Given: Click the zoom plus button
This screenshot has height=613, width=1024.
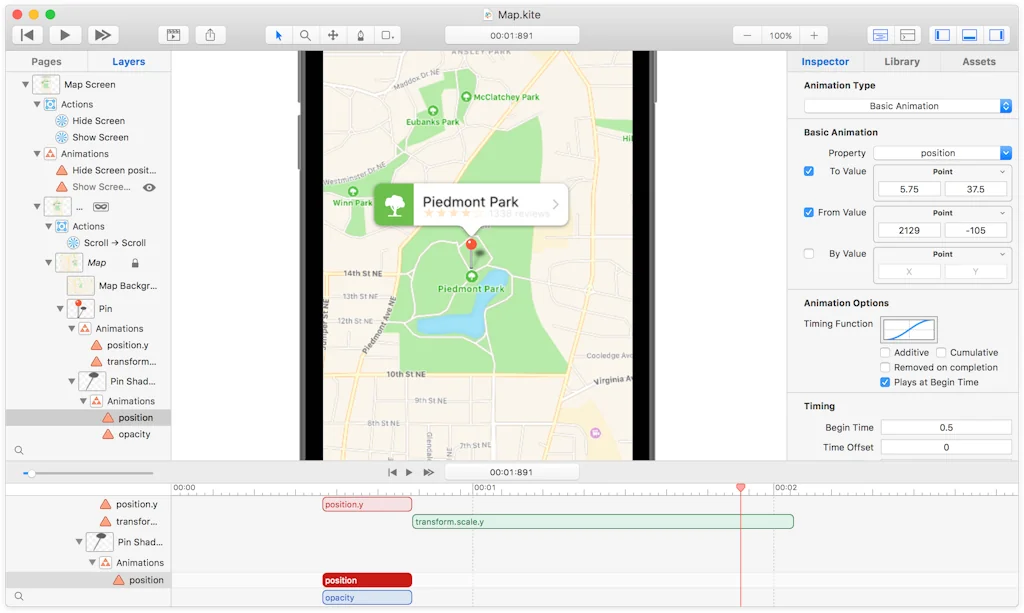Looking at the screenshot, I should (814, 34).
